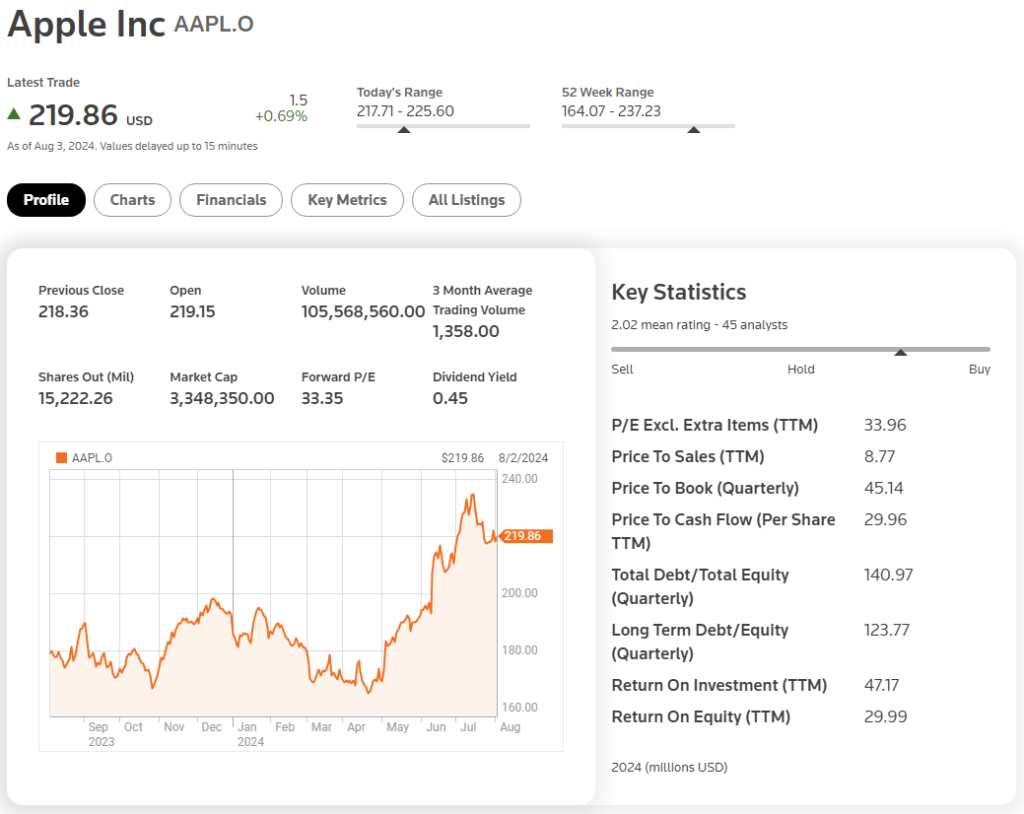Open the Profile tab
Viewport: 1024px width, 814px height.
46,200
